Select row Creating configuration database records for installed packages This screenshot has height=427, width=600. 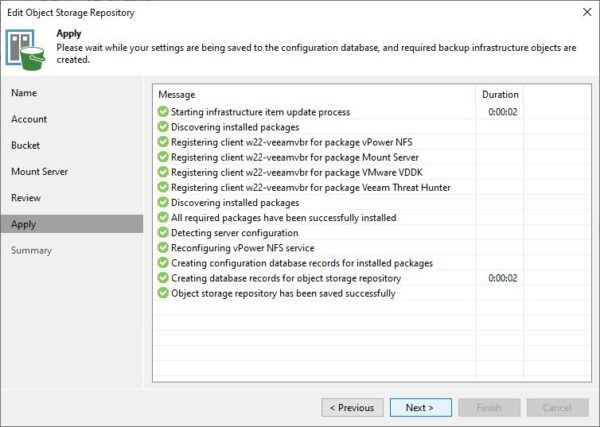click(372, 263)
